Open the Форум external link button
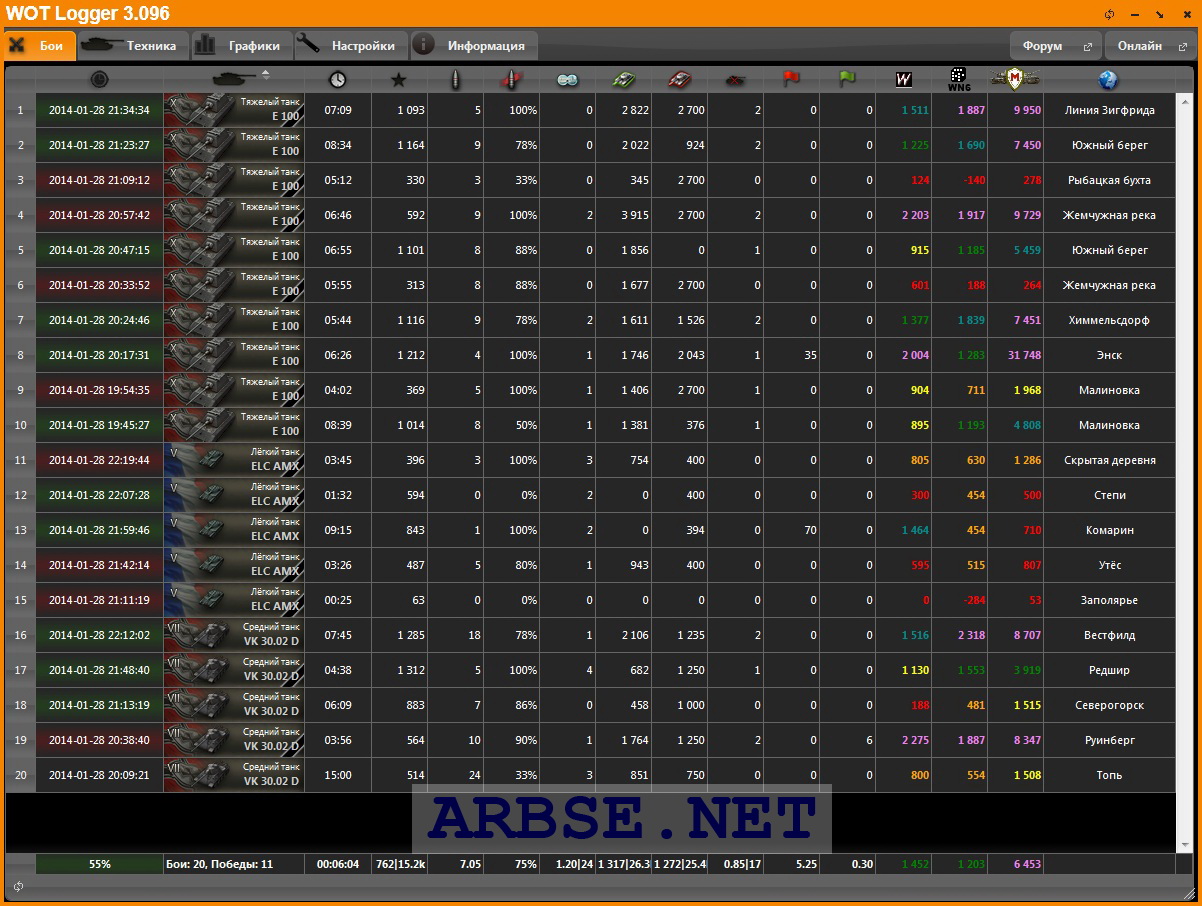 click(x=1056, y=46)
